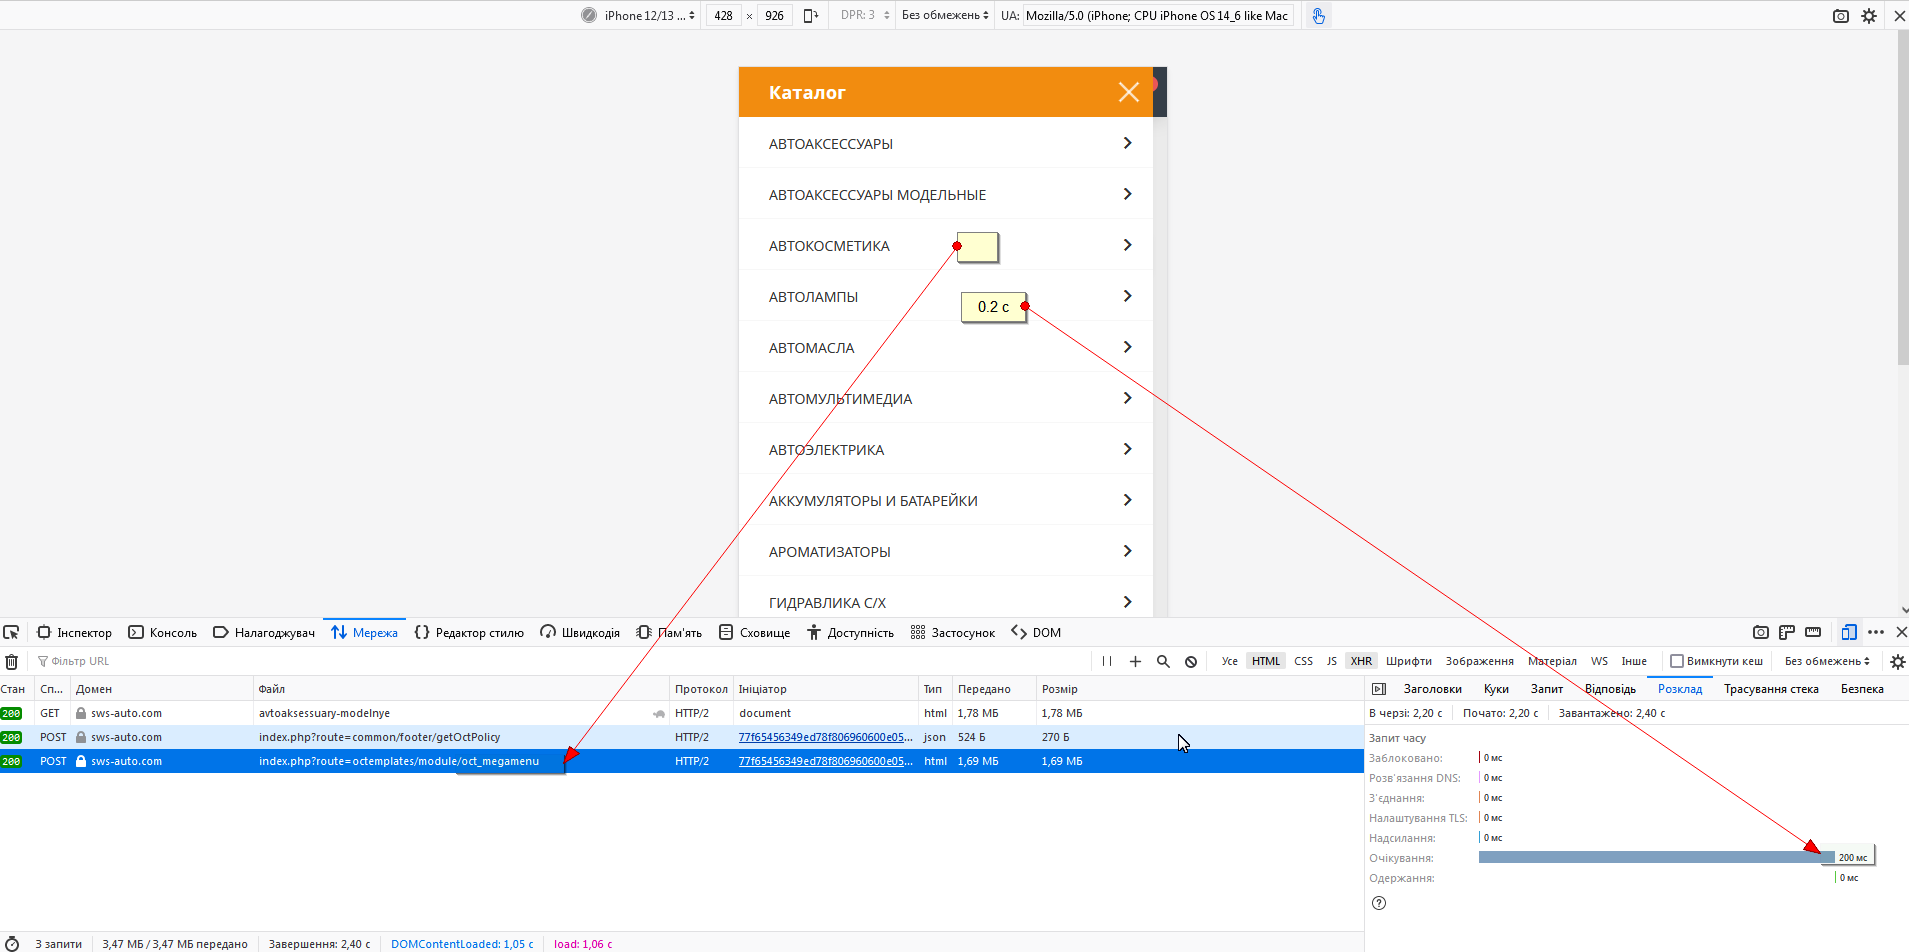Toggle the JS request filter

tap(1331, 661)
